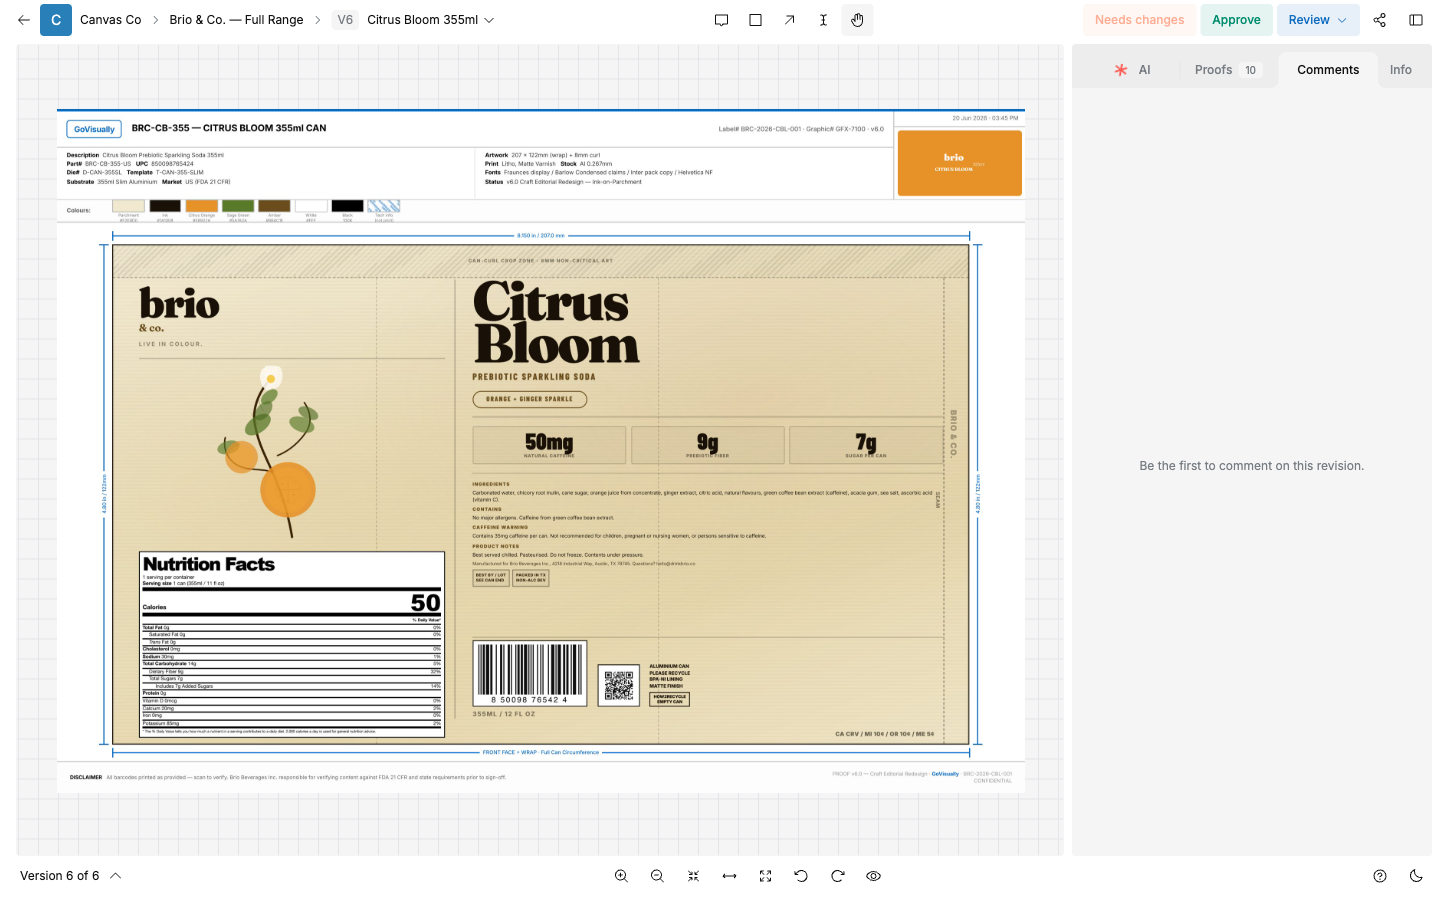Select the hand pan tool
Image resolution: width=1440 pixels, height=900 pixels.
857,20
